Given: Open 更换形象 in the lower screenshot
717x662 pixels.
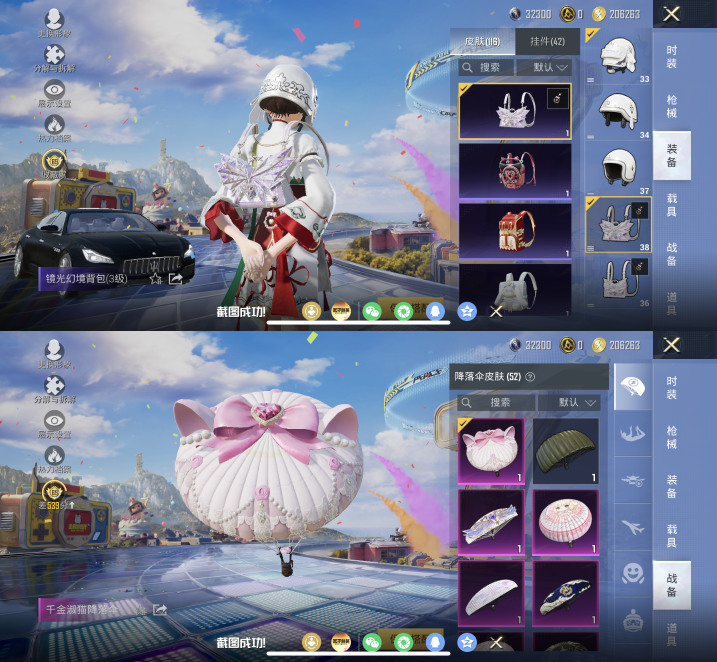Looking at the screenshot, I should coord(54,354).
